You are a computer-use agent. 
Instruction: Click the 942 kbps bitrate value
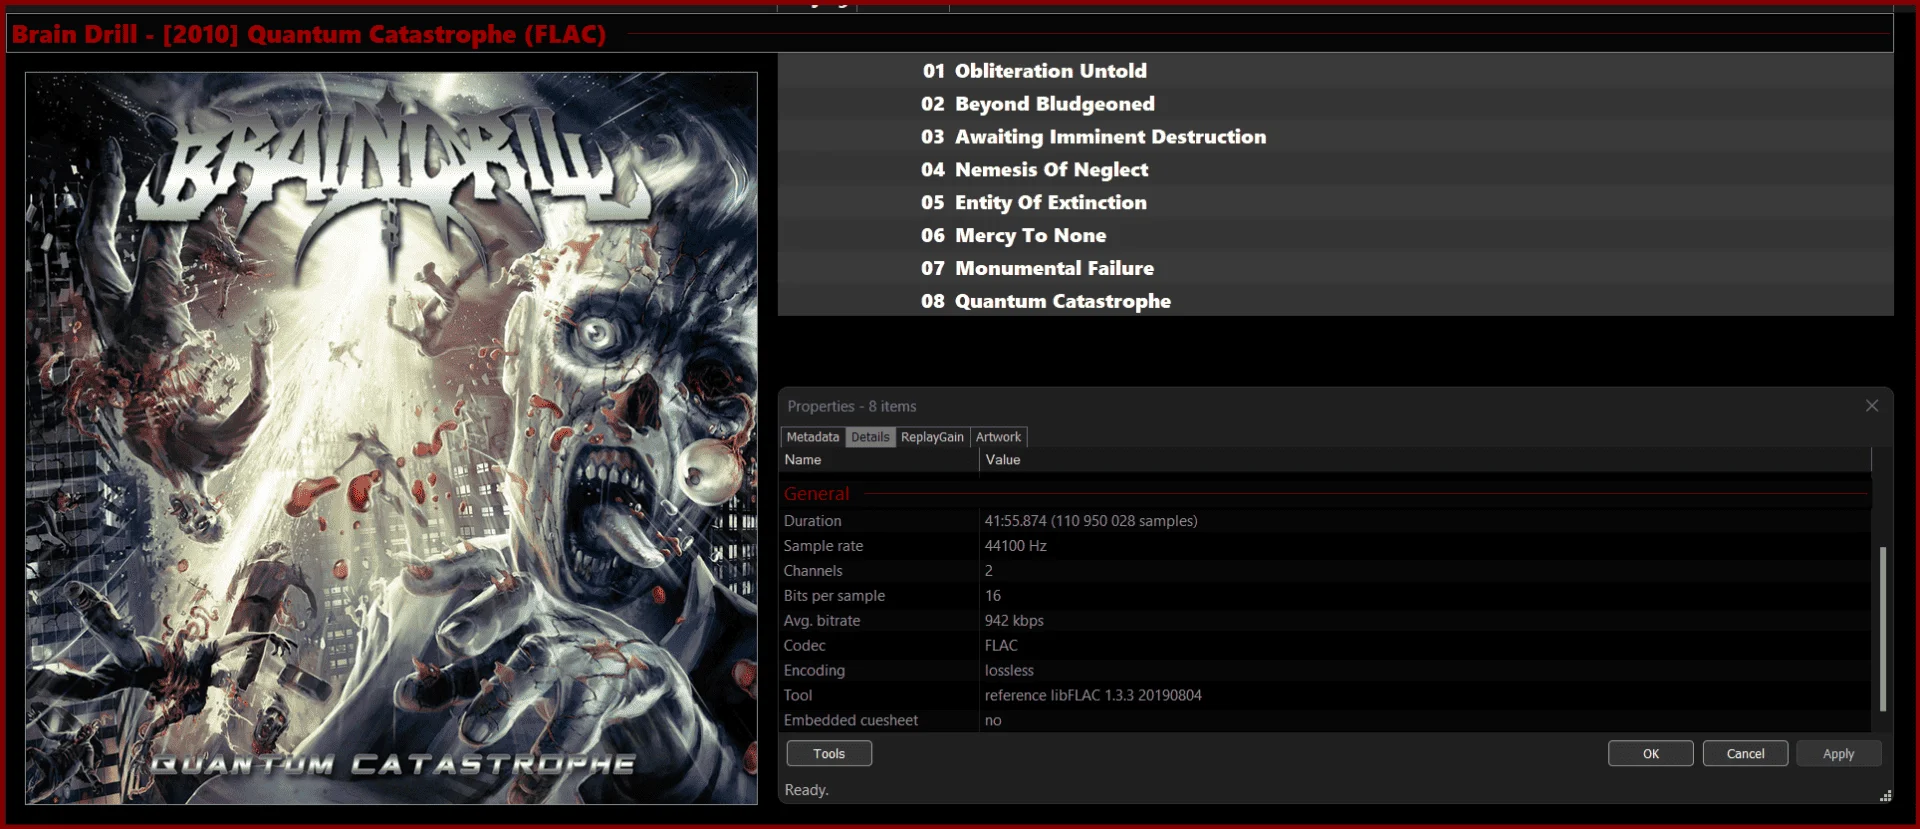click(1014, 621)
